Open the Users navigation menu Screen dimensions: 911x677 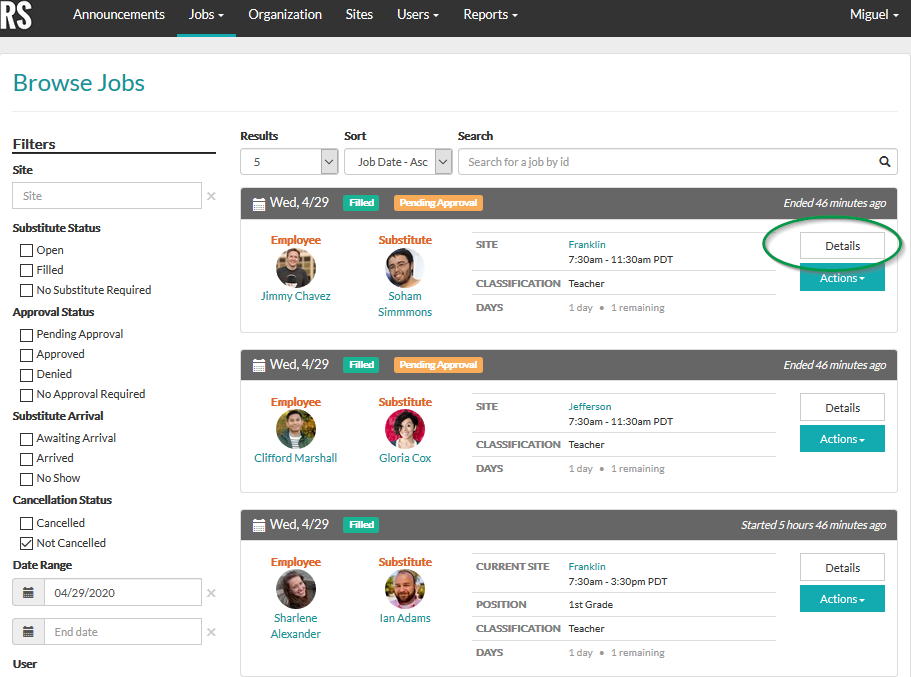(418, 15)
